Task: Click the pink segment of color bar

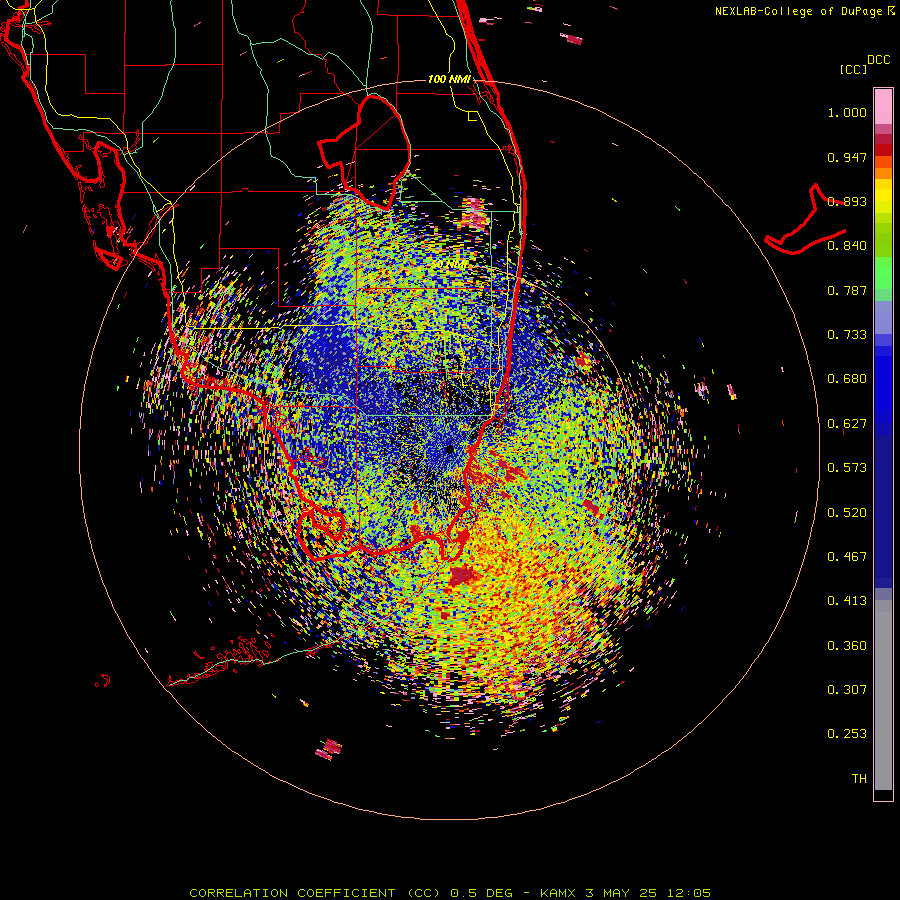Action: pyautogui.click(x=883, y=106)
